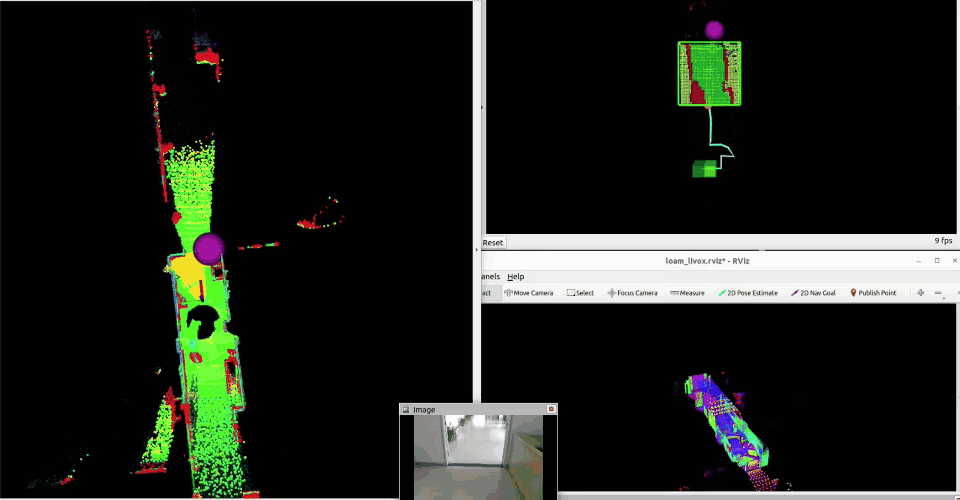
Task: Minimize the RViz window
Action: (918, 260)
